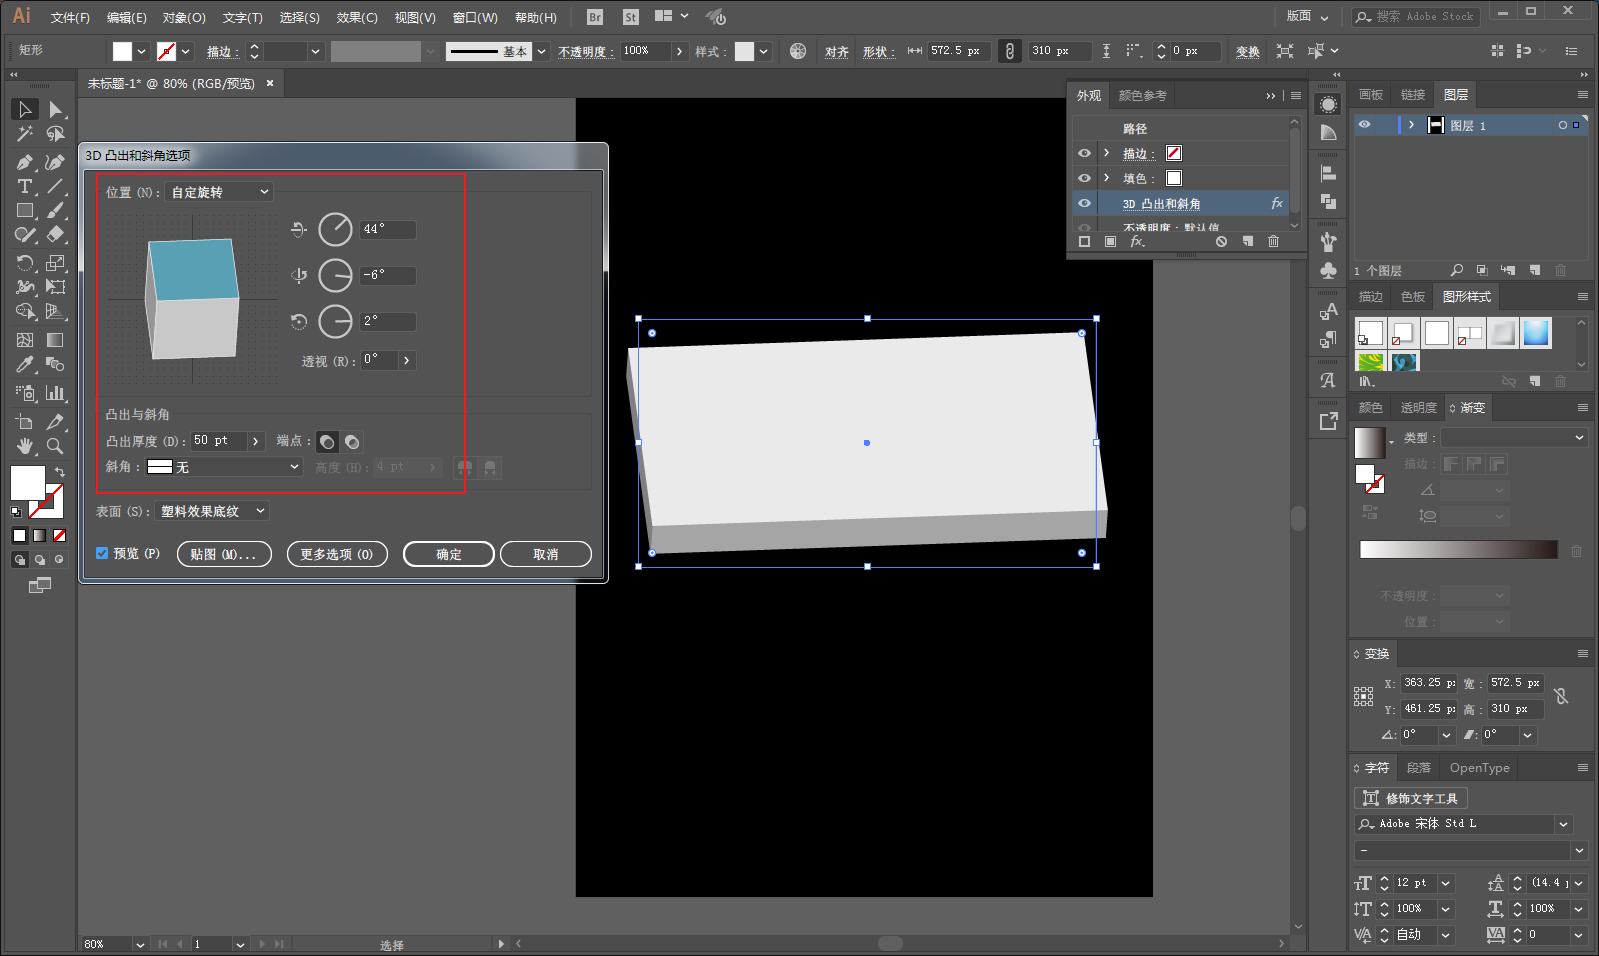Screen dimensions: 1599x956
Task: Open the 效果(C) menu
Action: coord(357,18)
